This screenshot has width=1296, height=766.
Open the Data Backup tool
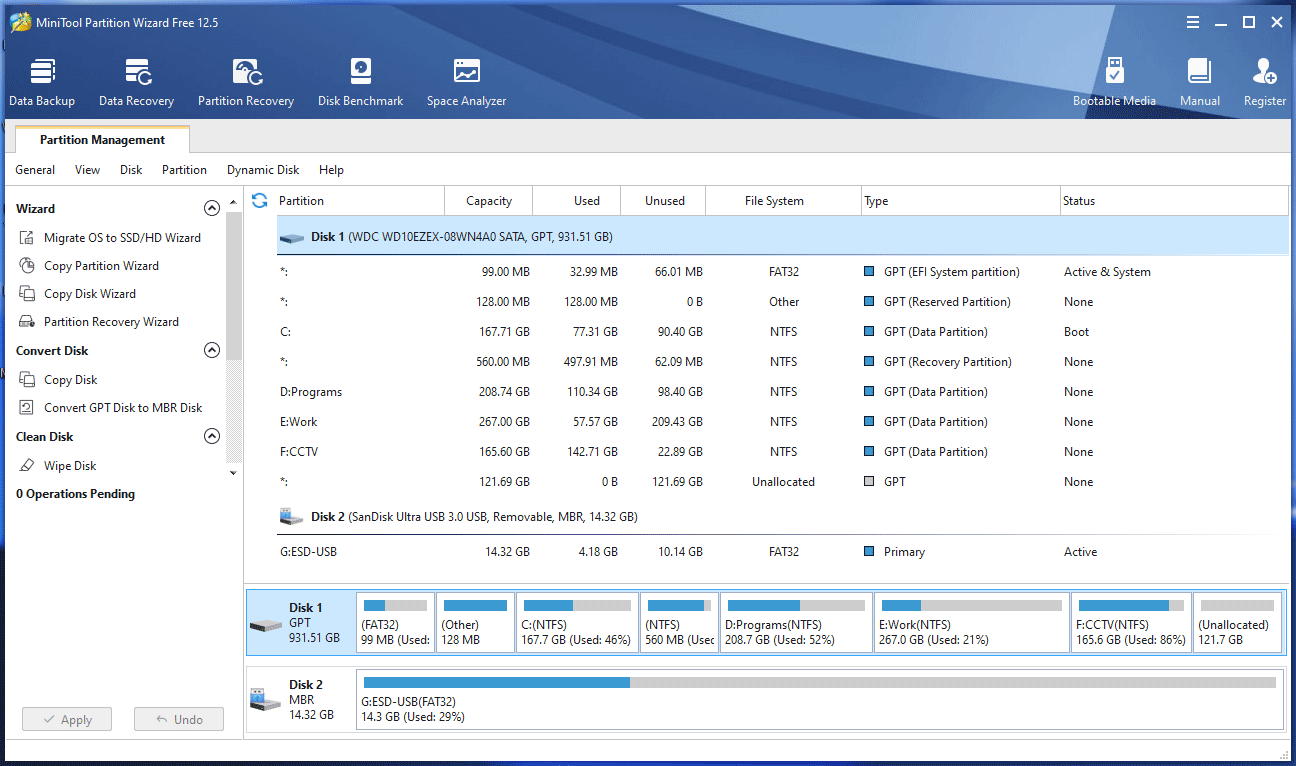tap(42, 83)
